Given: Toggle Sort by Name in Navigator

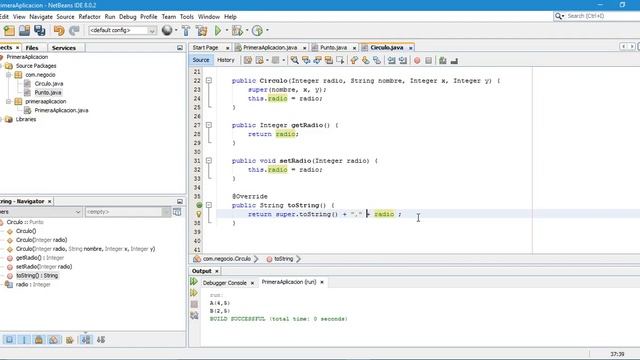Looking at the screenshot, I should coord(86,340).
